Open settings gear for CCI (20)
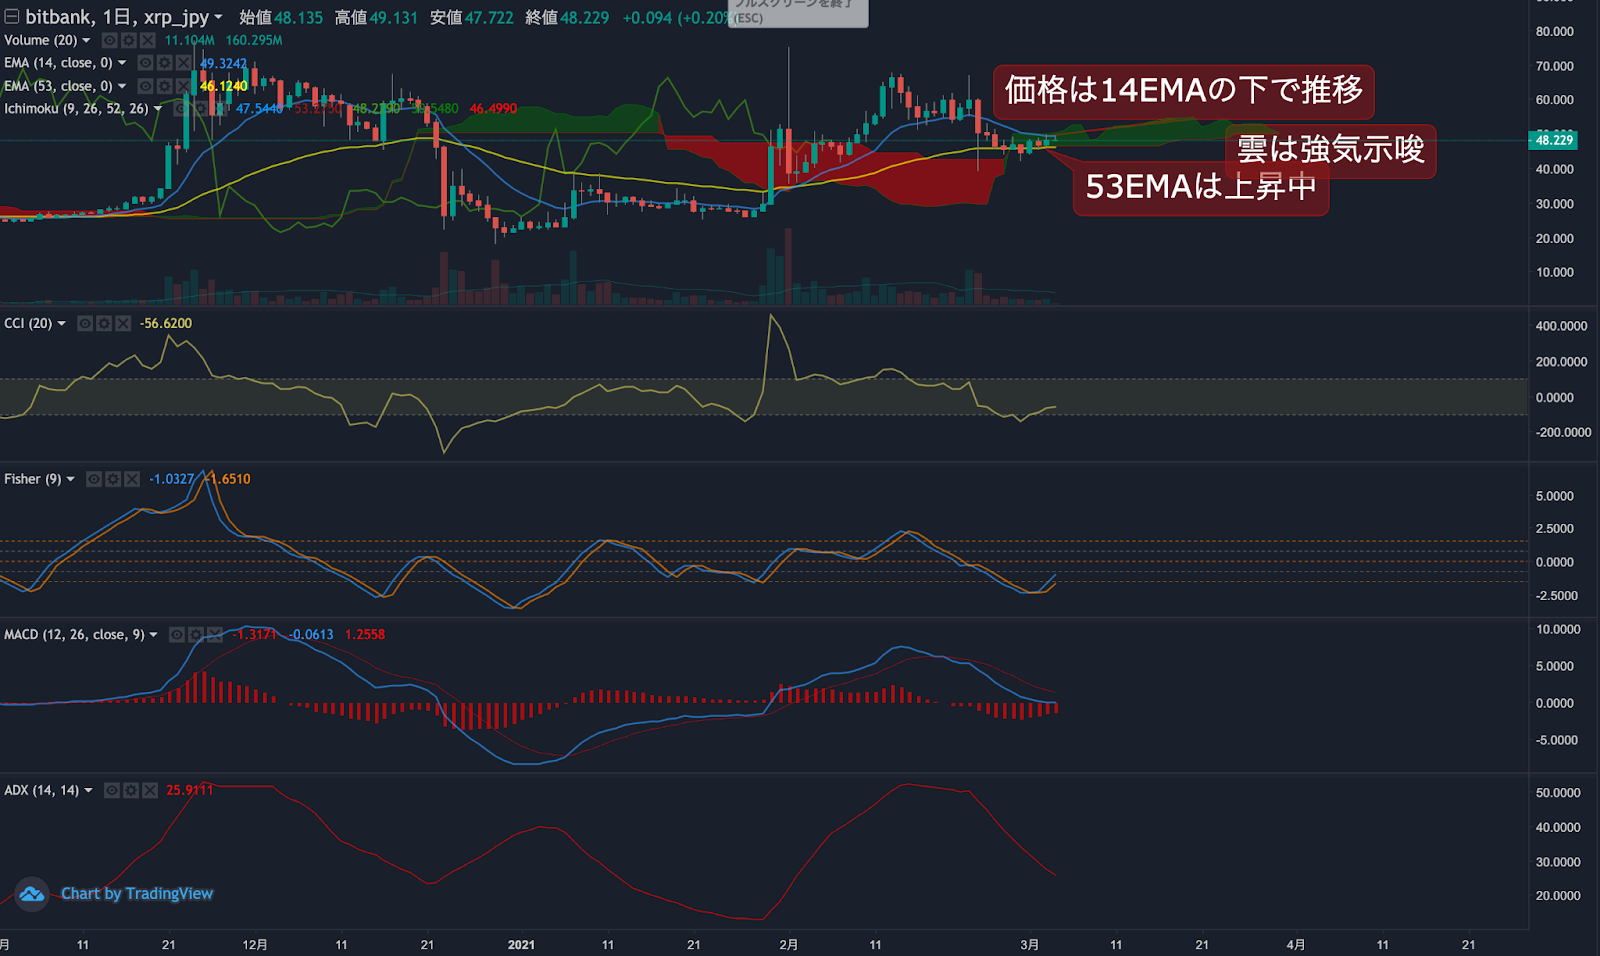The width and height of the screenshot is (1600, 956). coord(104,323)
